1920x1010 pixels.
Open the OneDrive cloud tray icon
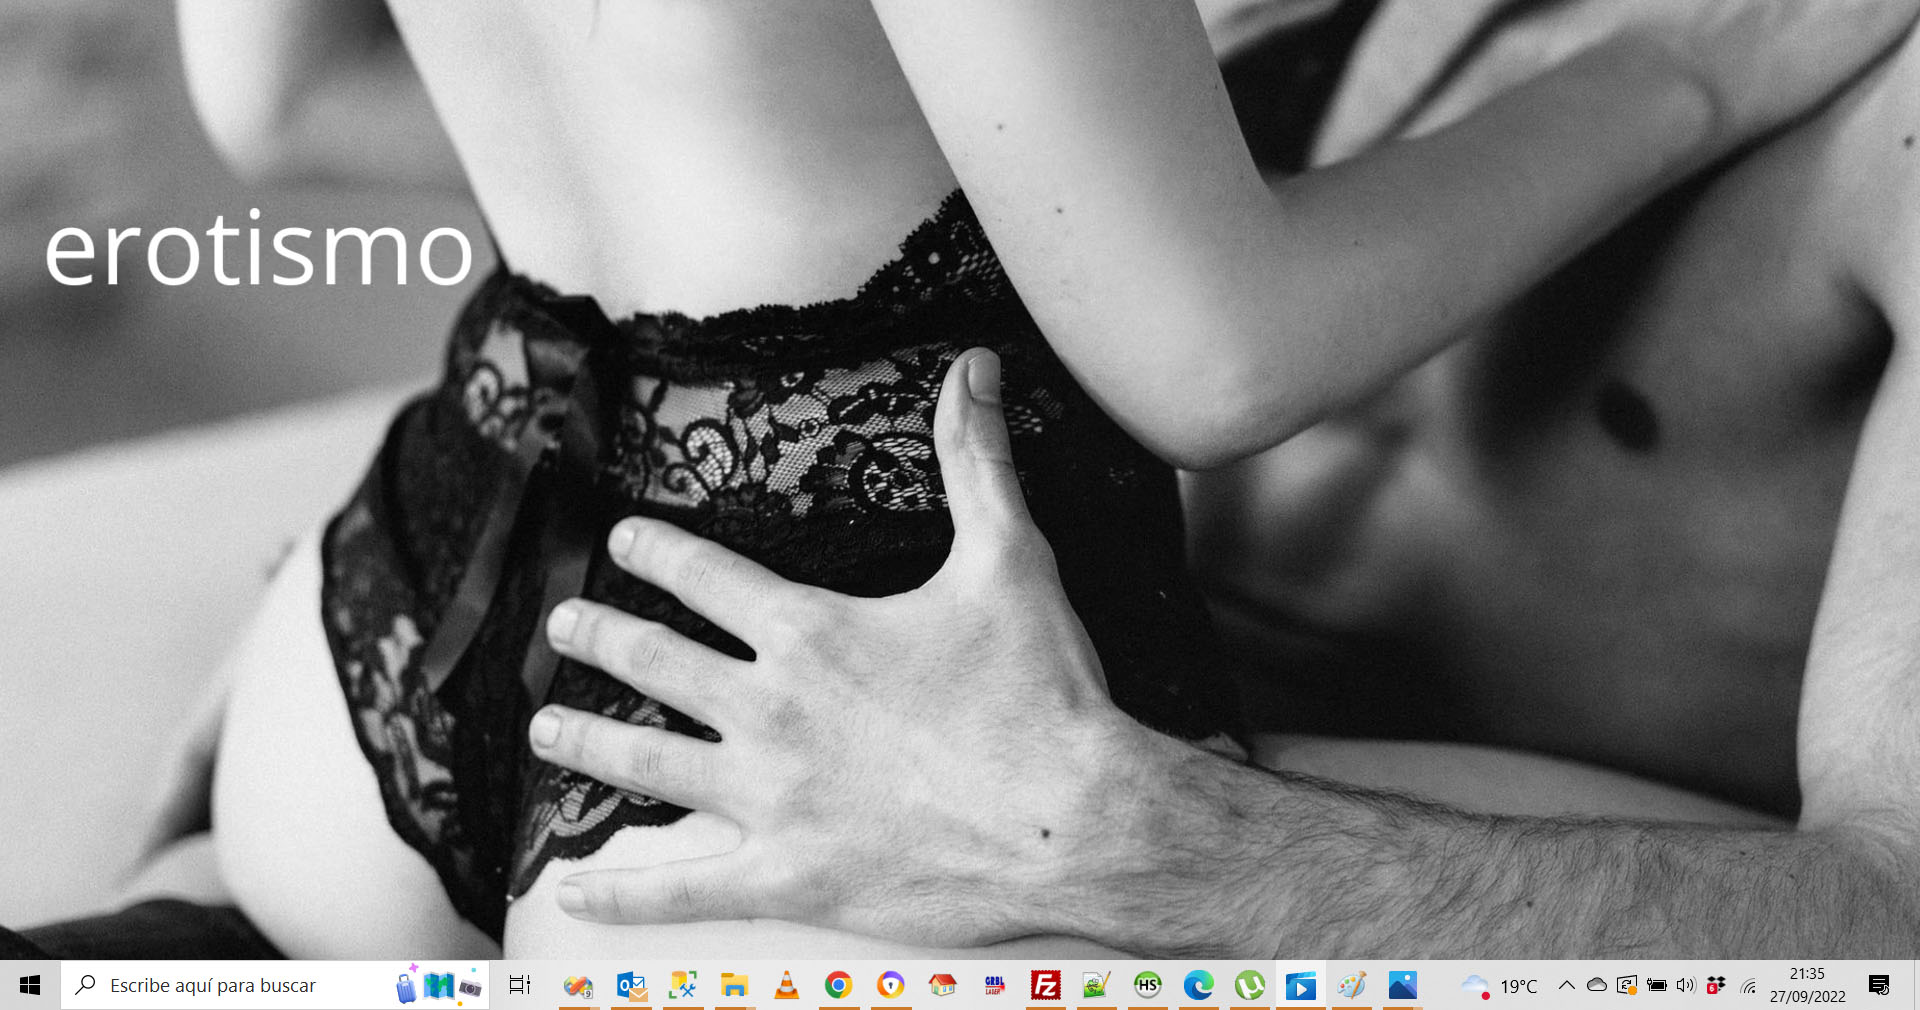tap(1597, 985)
